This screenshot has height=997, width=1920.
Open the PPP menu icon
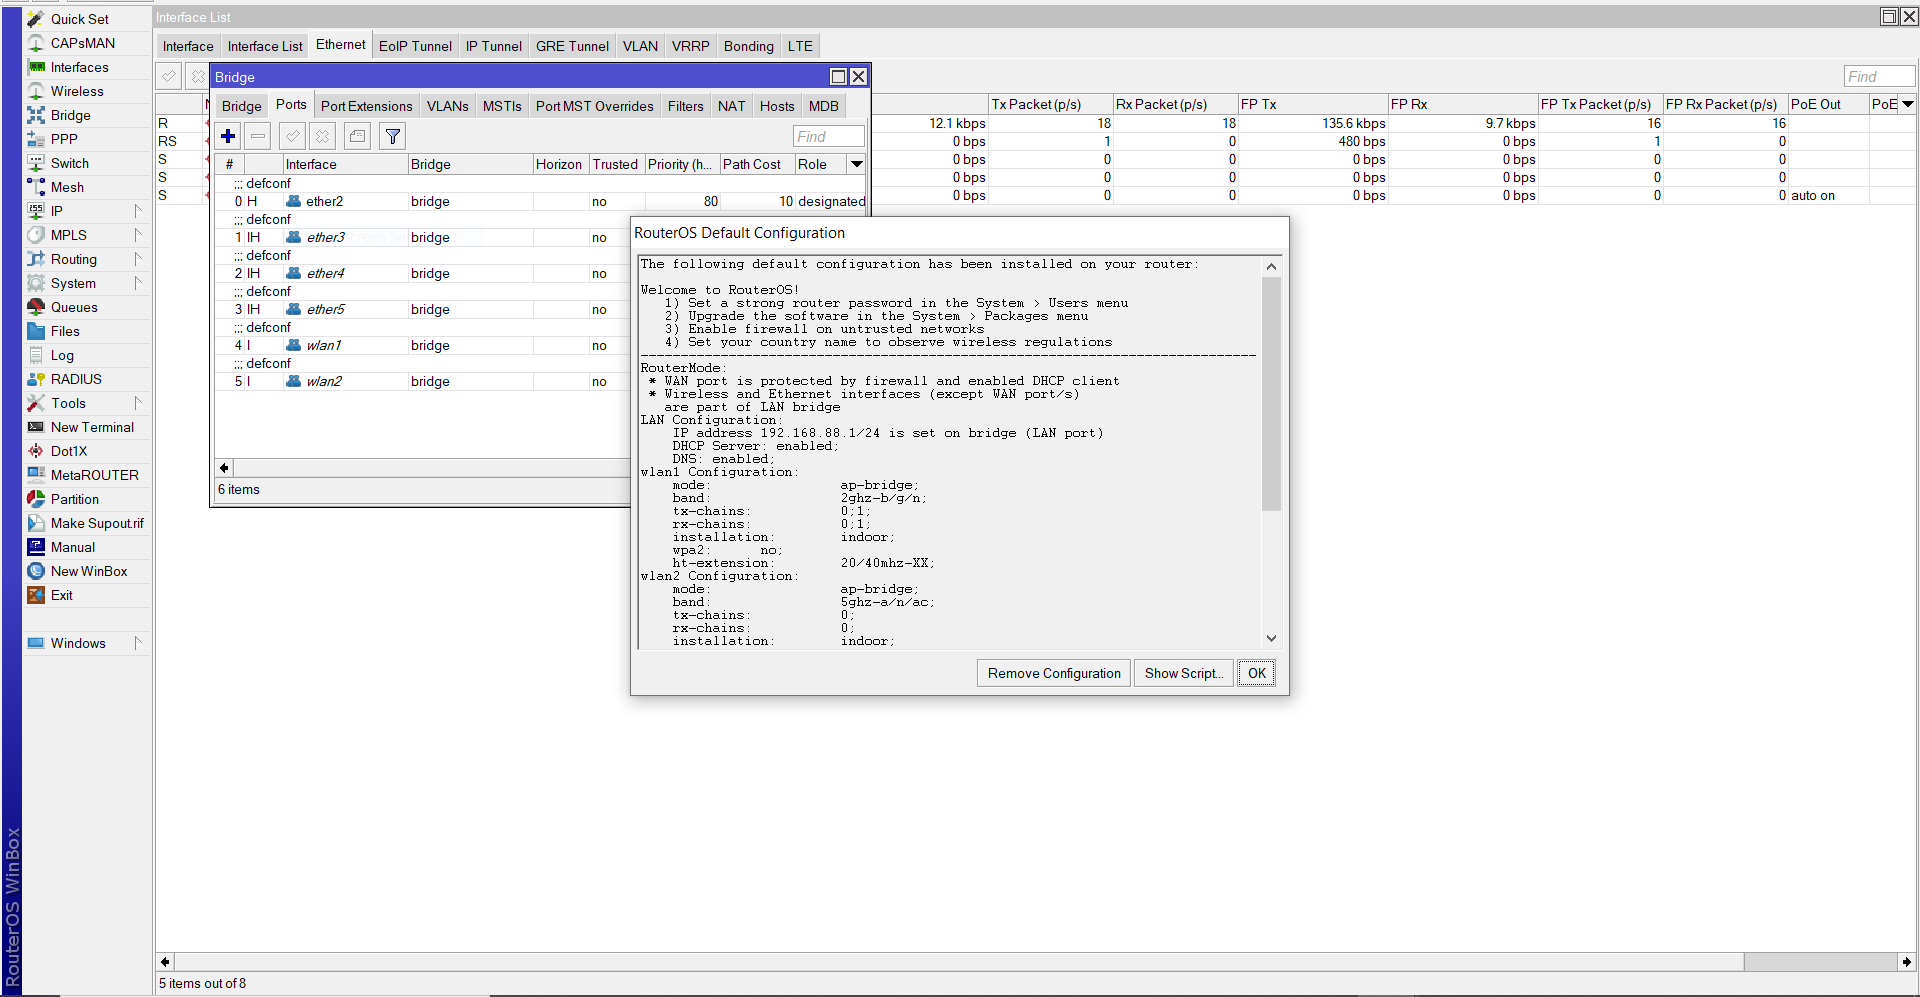(x=36, y=139)
